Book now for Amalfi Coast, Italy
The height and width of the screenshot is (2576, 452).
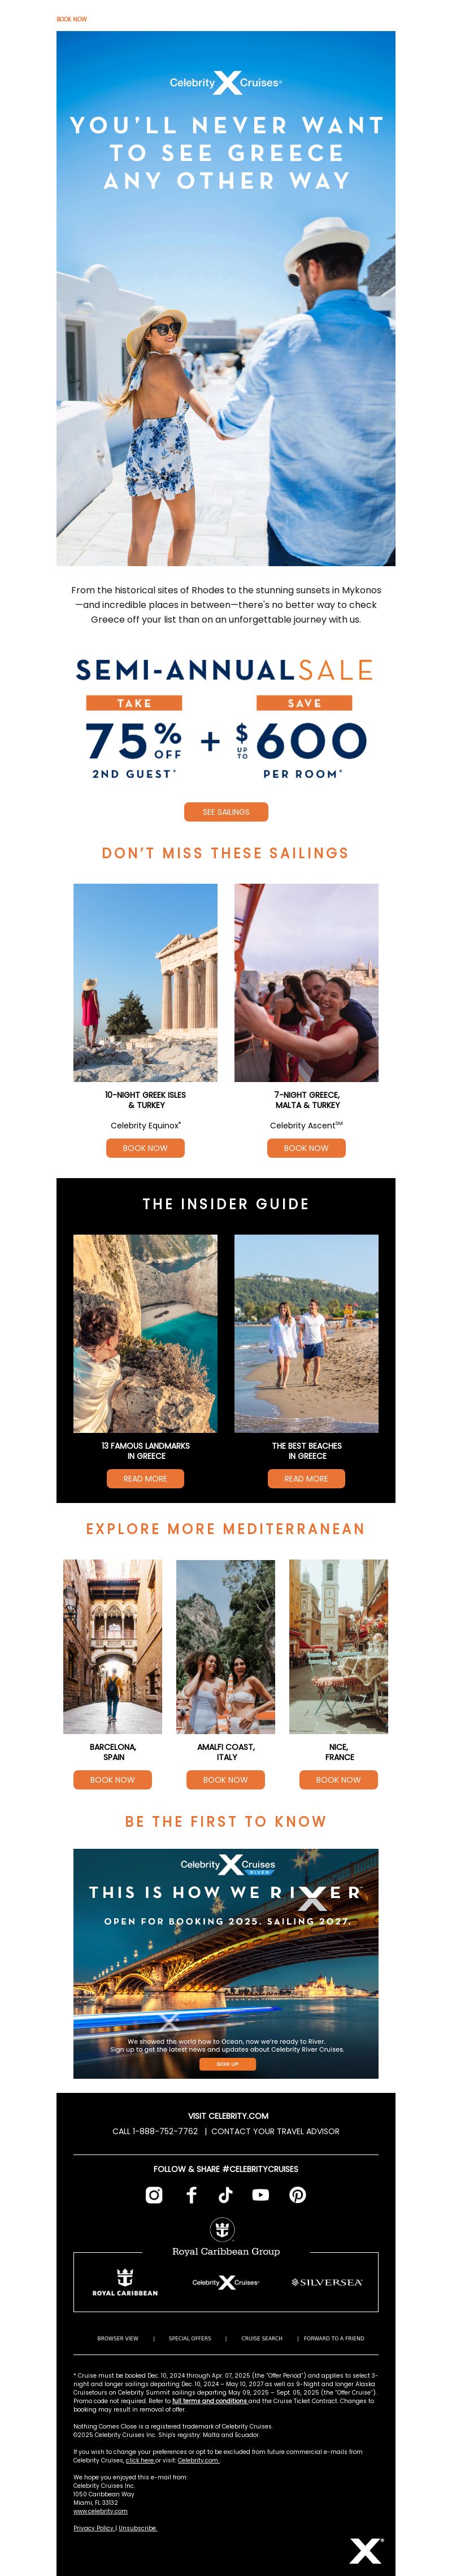pos(225,1780)
